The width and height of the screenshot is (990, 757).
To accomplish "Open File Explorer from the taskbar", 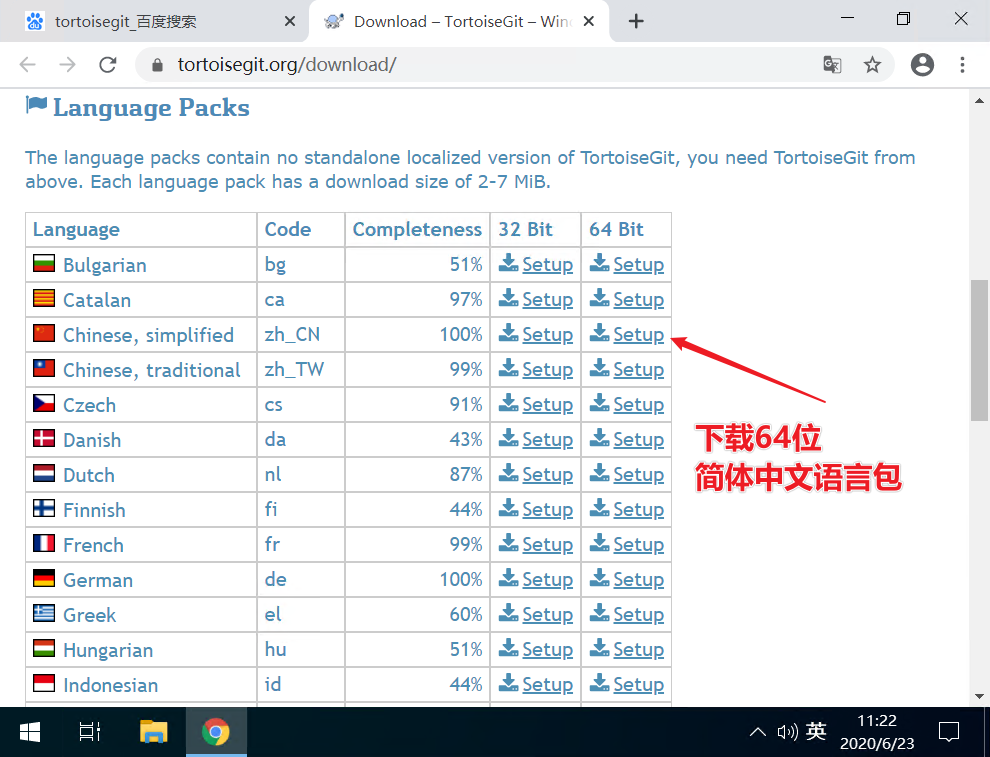I will (153, 731).
